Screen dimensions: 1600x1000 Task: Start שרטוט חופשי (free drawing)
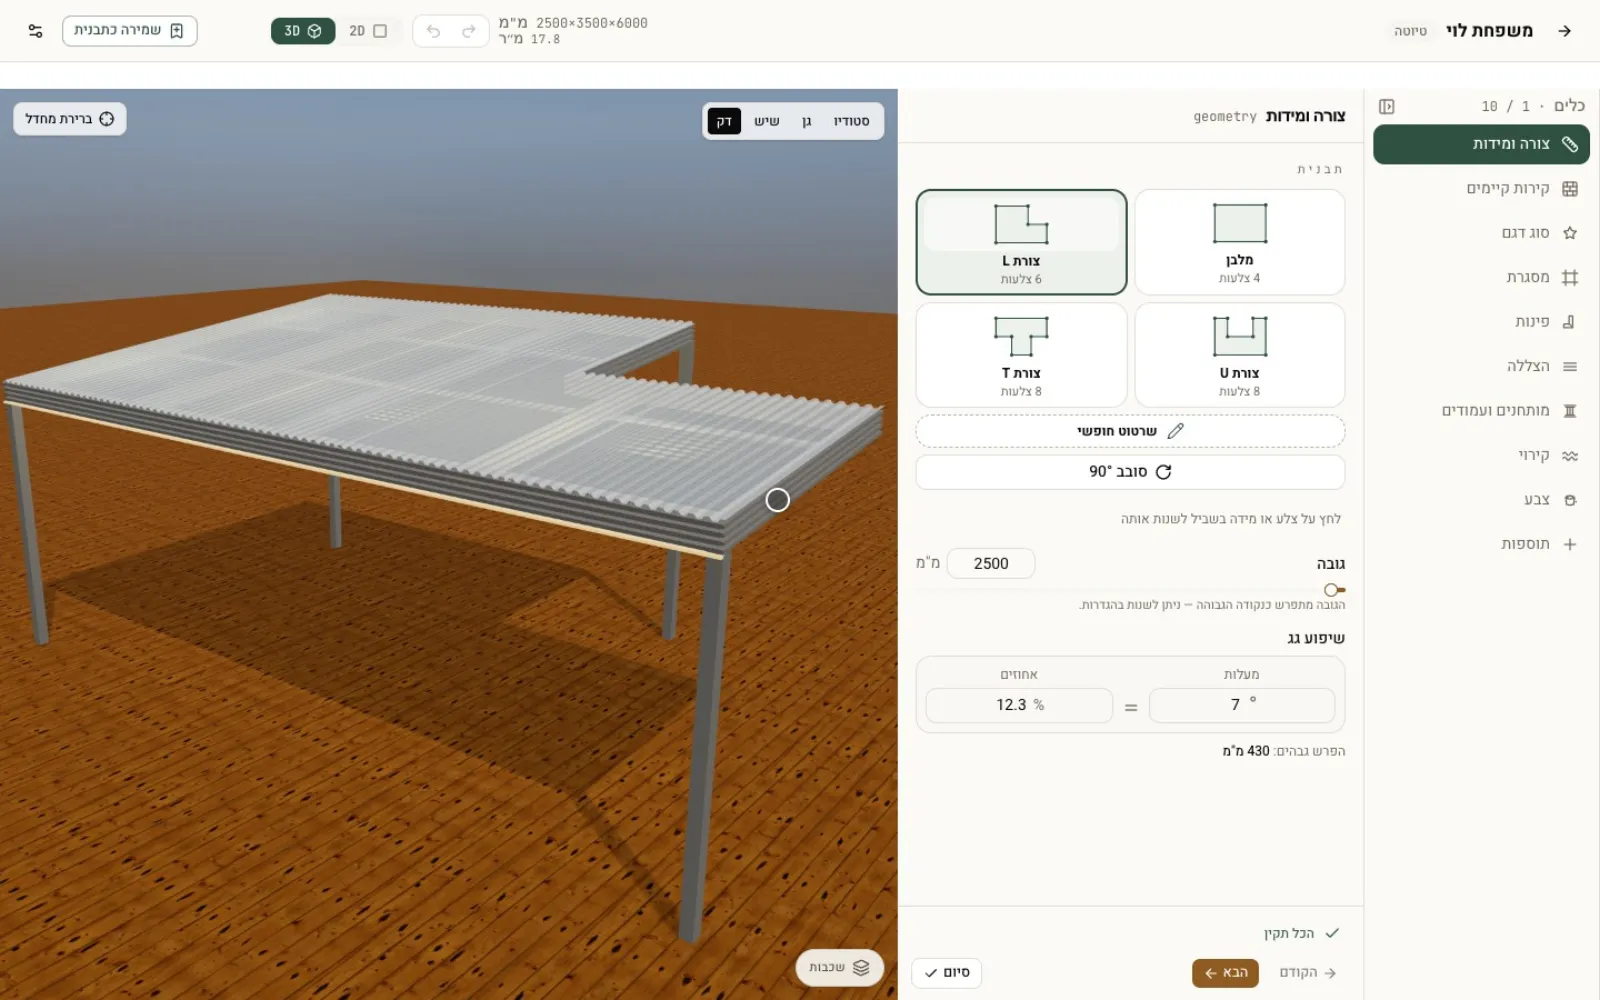pos(1130,431)
